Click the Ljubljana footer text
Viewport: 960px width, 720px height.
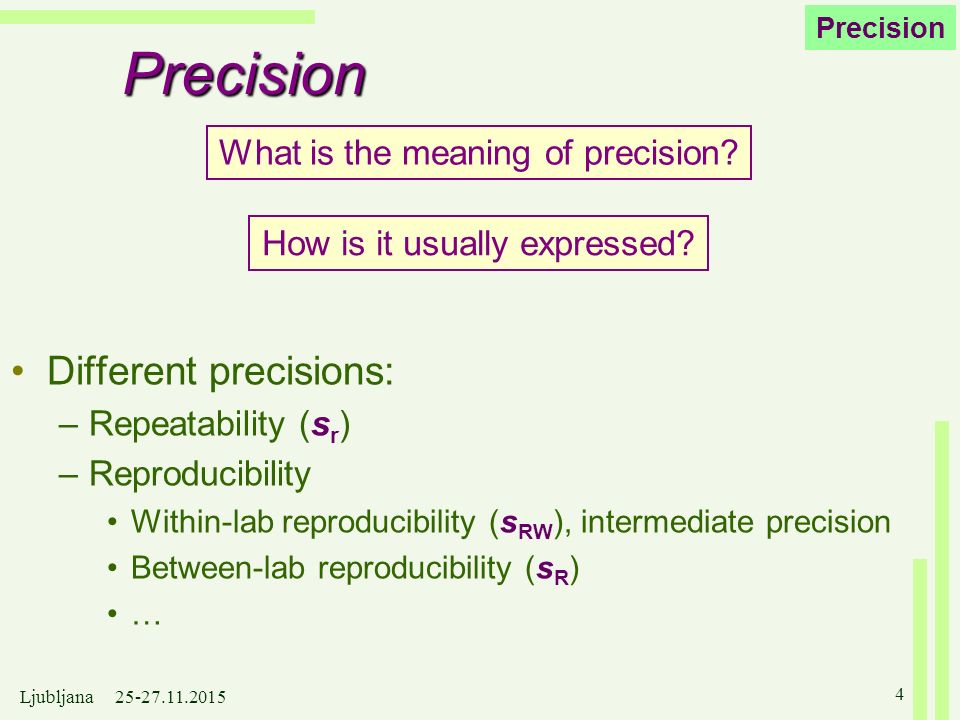[x=56, y=697]
